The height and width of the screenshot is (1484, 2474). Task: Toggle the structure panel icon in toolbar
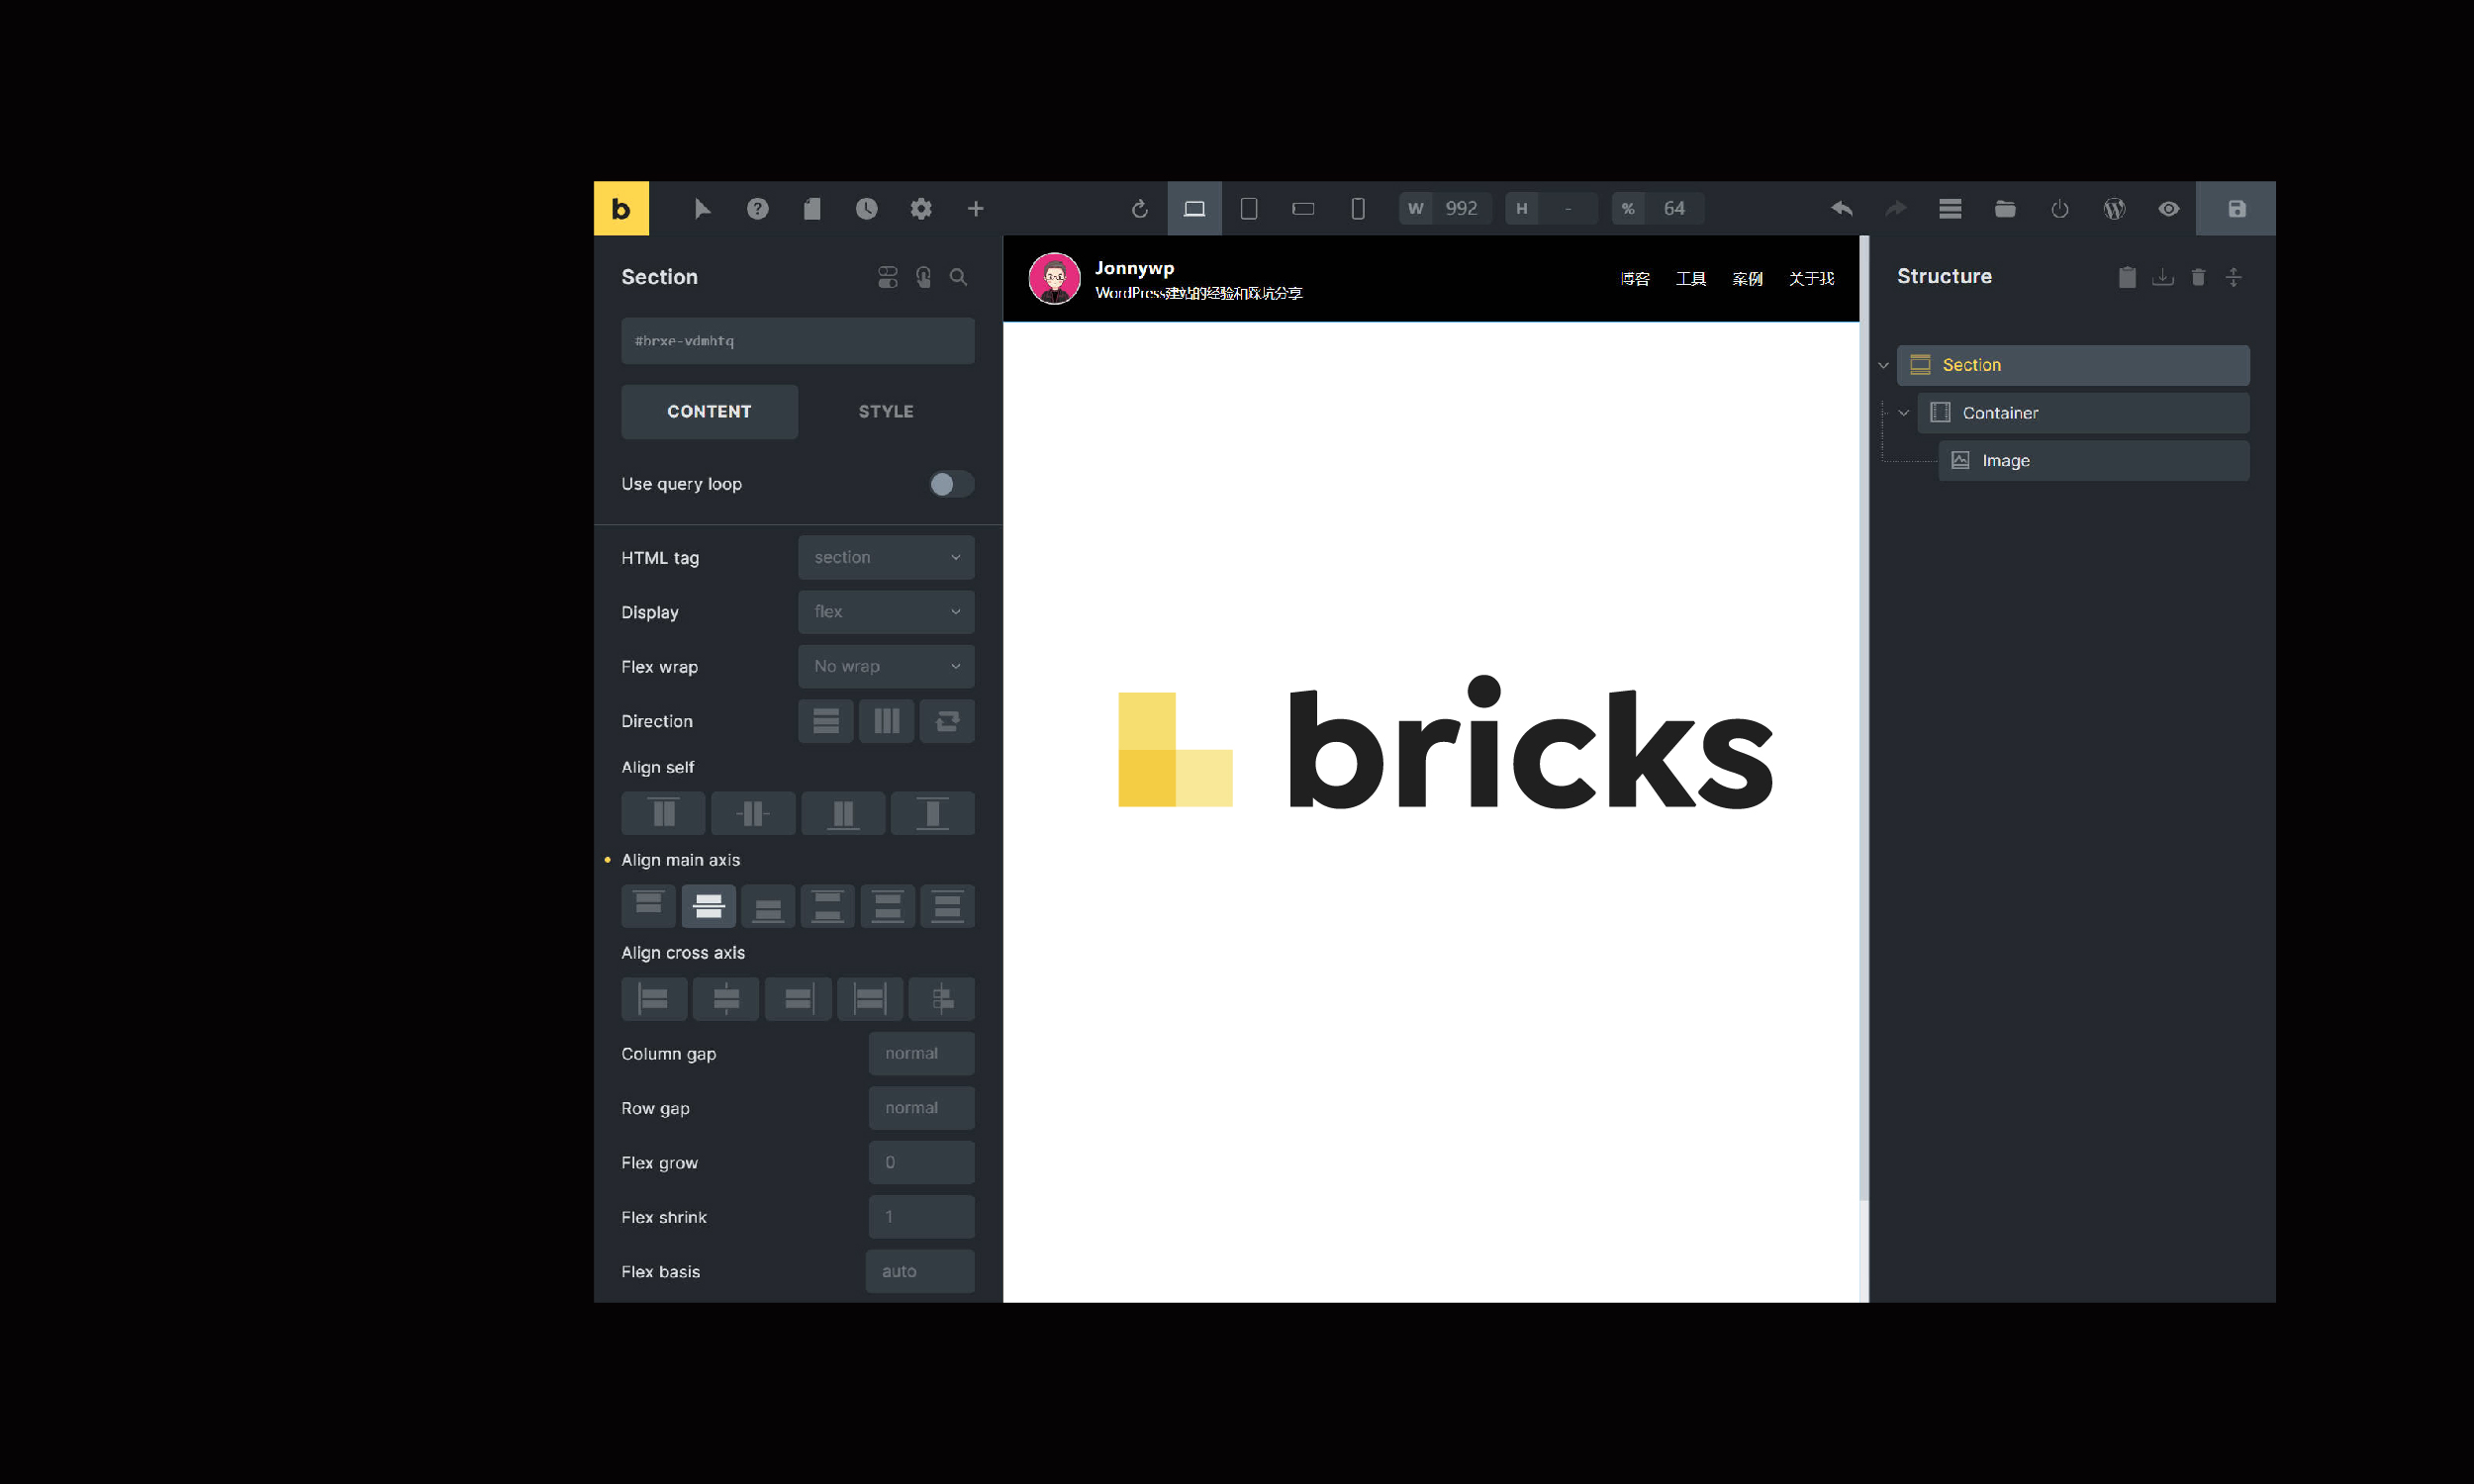click(x=1950, y=208)
